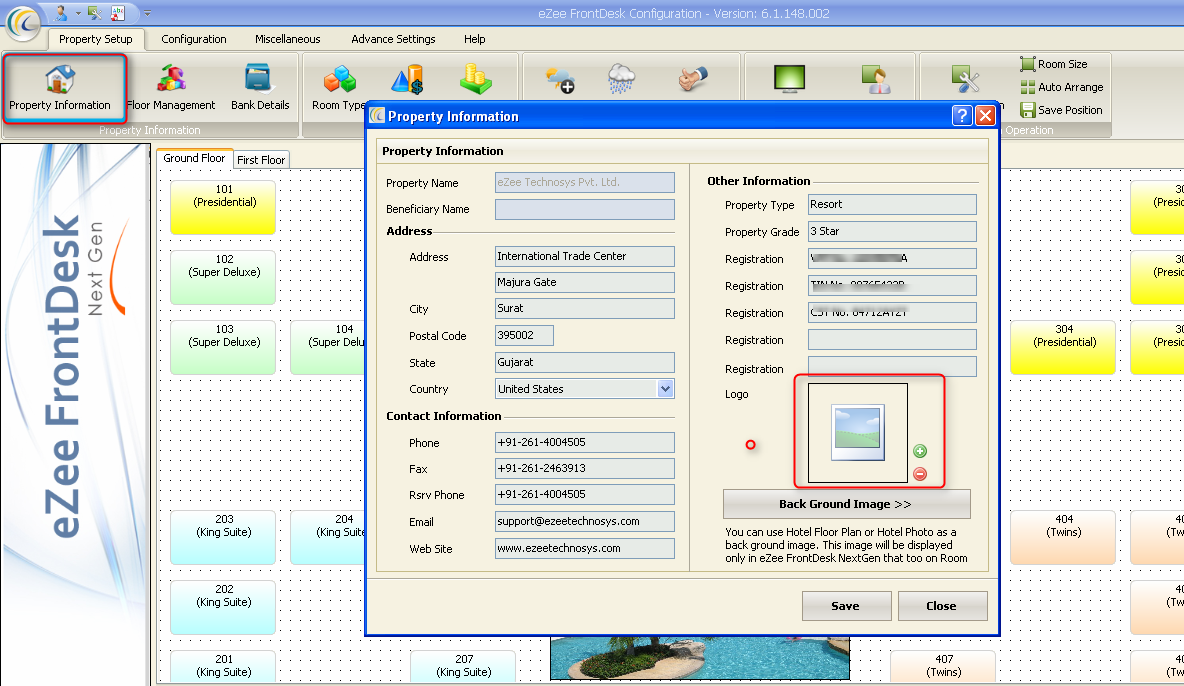Click Auto Arrange in the ribbon
The height and width of the screenshot is (686, 1184).
[1062, 87]
